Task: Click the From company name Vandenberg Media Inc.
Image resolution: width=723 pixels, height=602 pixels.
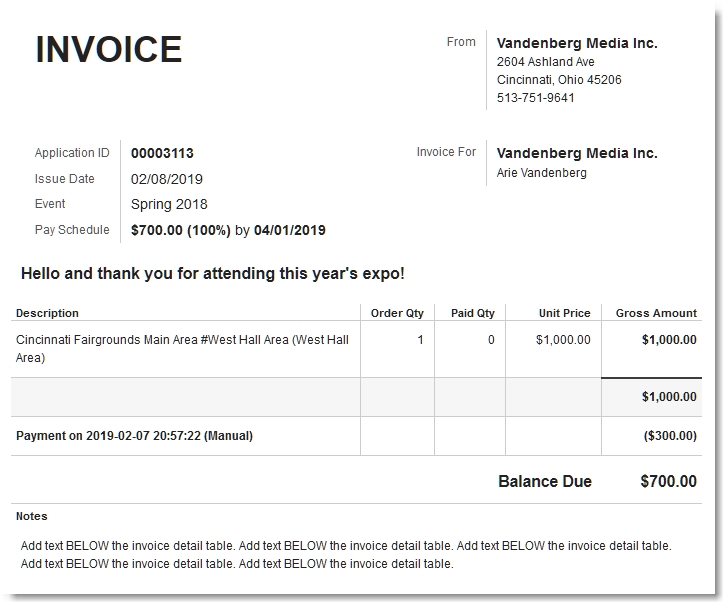Action: (x=577, y=43)
